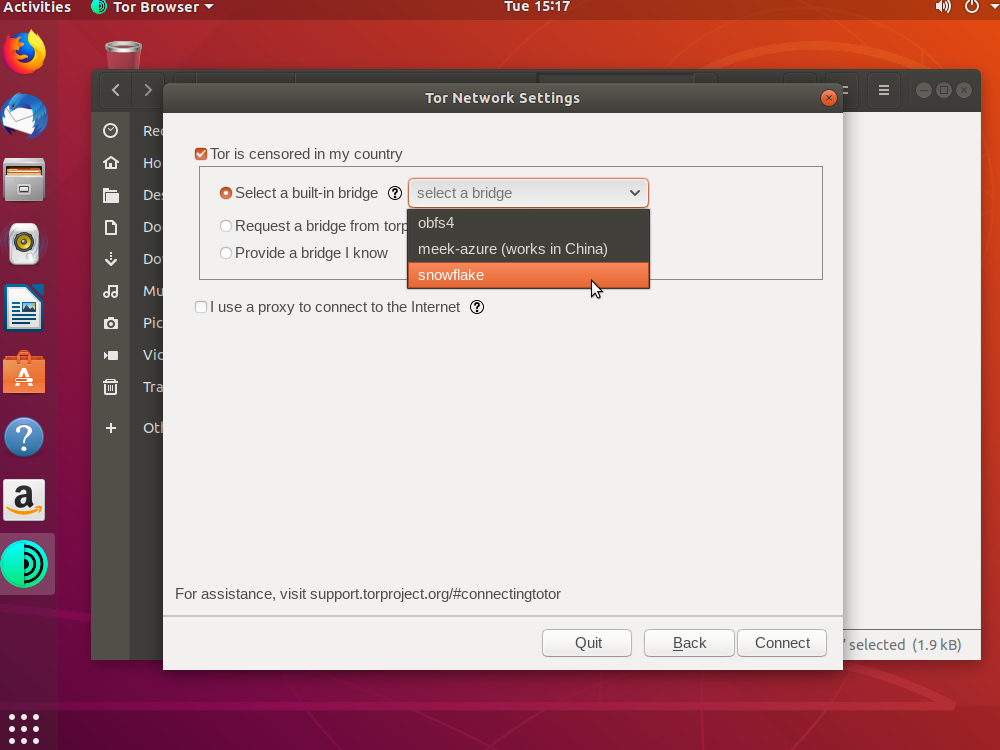Image resolution: width=1000 pixels, height=750 pixels.
Task: Choose Provide a bridge I know
Action: 226,253
